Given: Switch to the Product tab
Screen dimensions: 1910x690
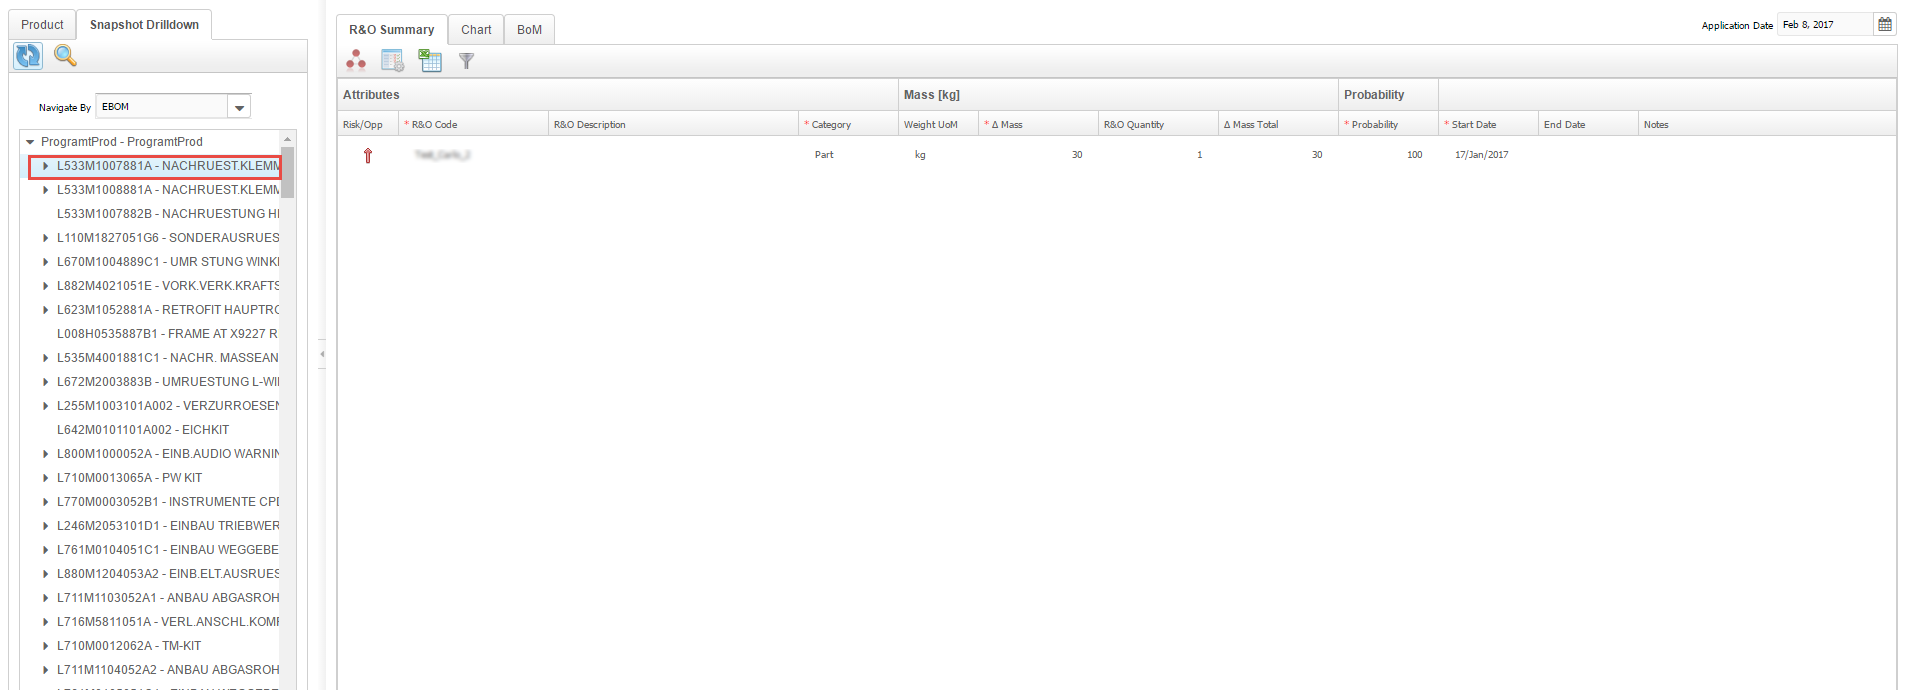Looking at the screenshot, I should [42, 25].
